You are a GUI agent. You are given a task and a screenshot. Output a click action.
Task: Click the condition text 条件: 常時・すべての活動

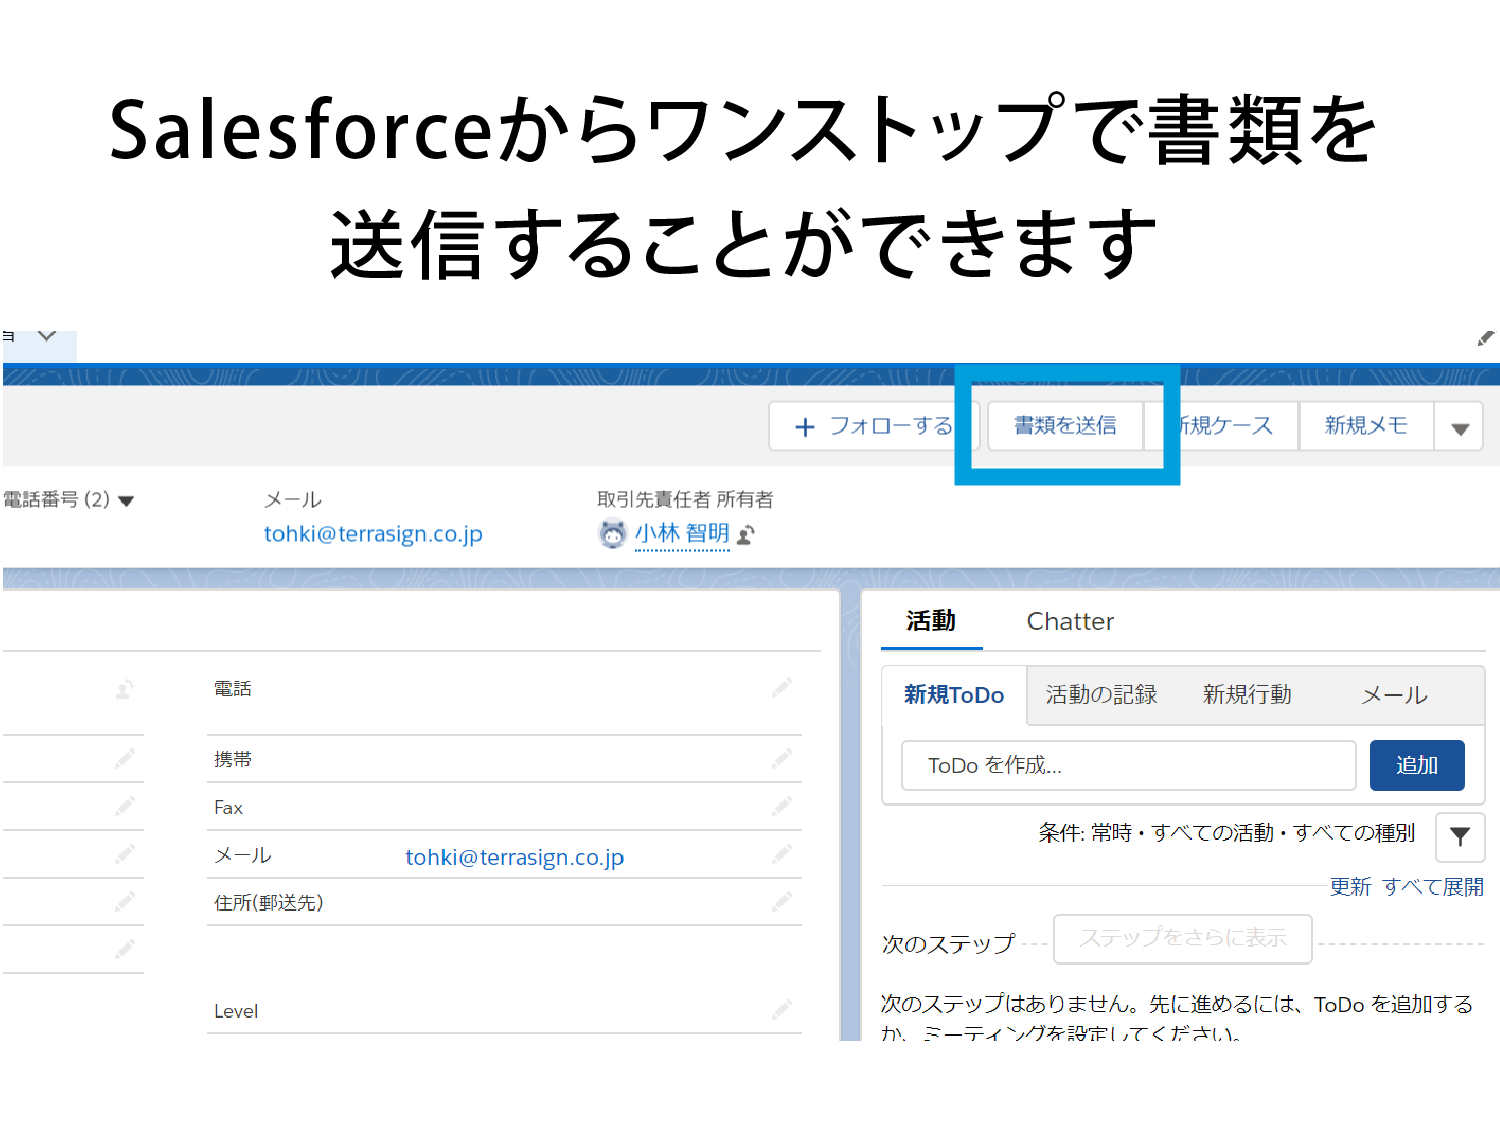coord(1156,833)
